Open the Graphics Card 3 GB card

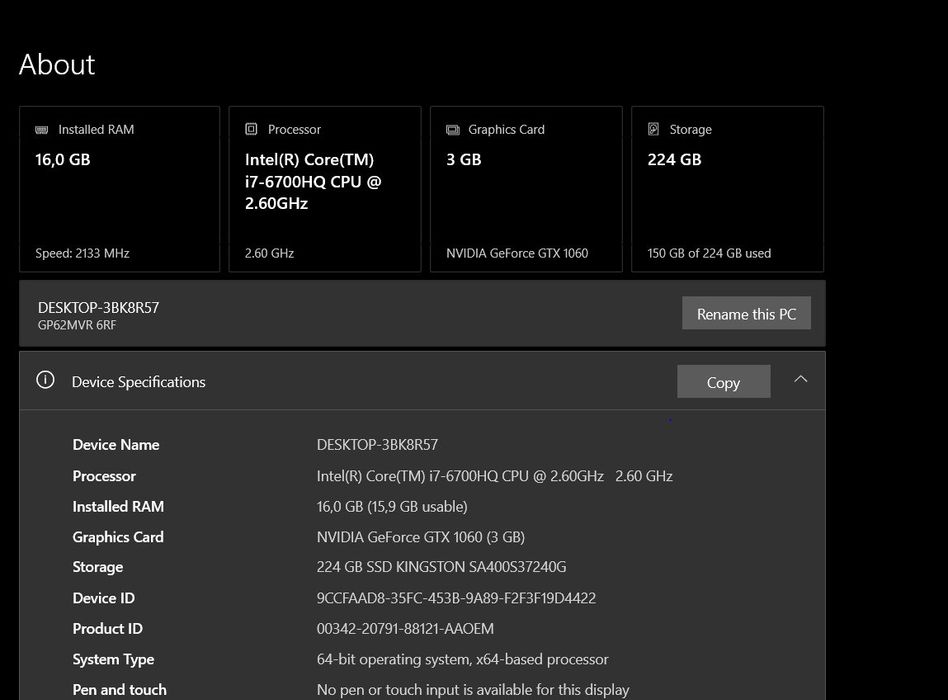coord(526,189)
